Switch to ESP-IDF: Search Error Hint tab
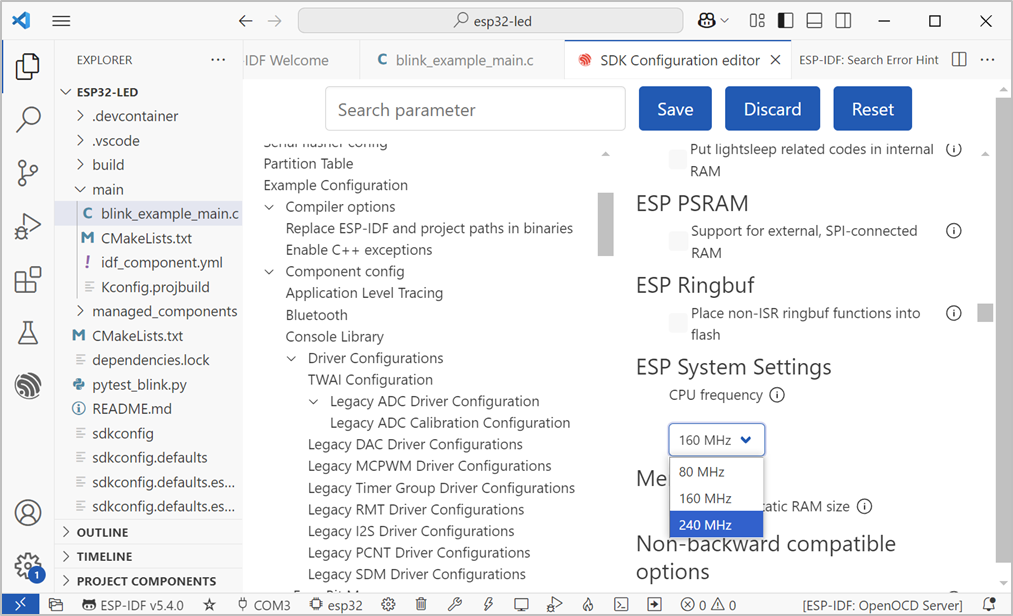The height and width of the screenshot is (616, 1013). tap(868, 60)
